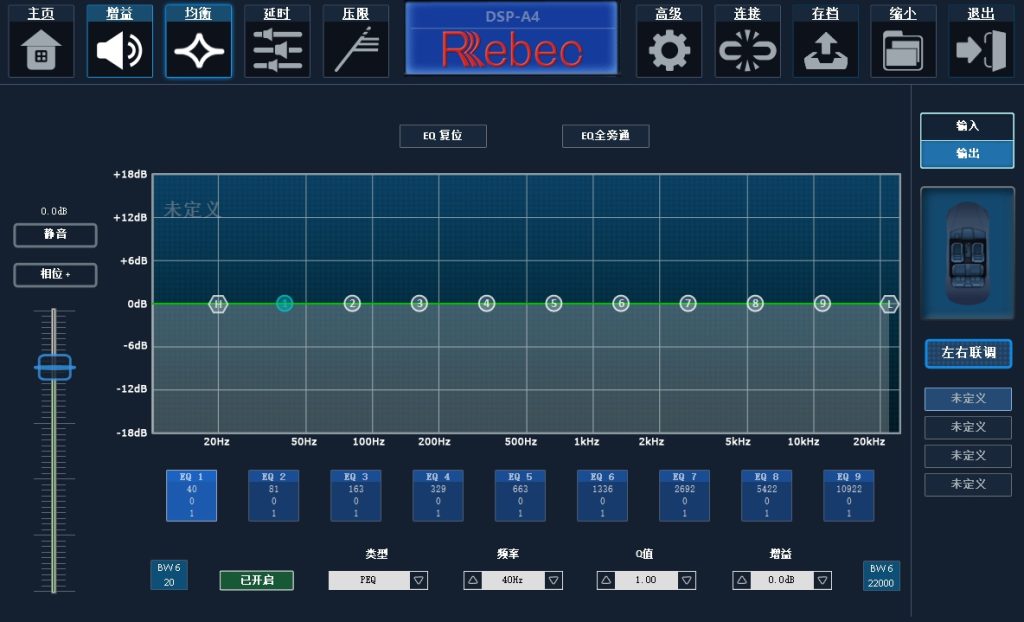
Task: Select EQ node 2 on the curve
Action: pyautogui.click(x=352, y=303)
